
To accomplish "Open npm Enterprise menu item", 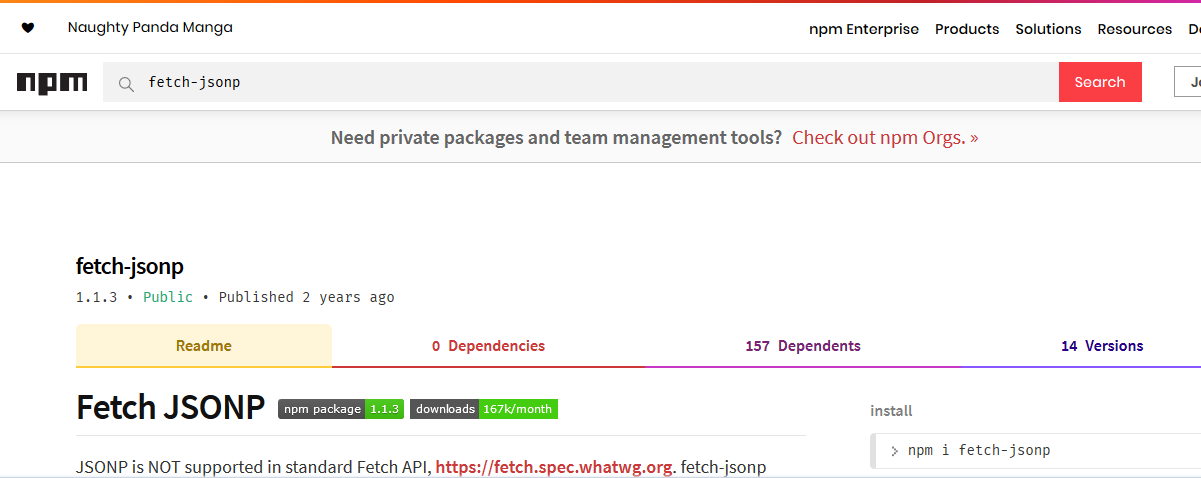I will (864, 29).
